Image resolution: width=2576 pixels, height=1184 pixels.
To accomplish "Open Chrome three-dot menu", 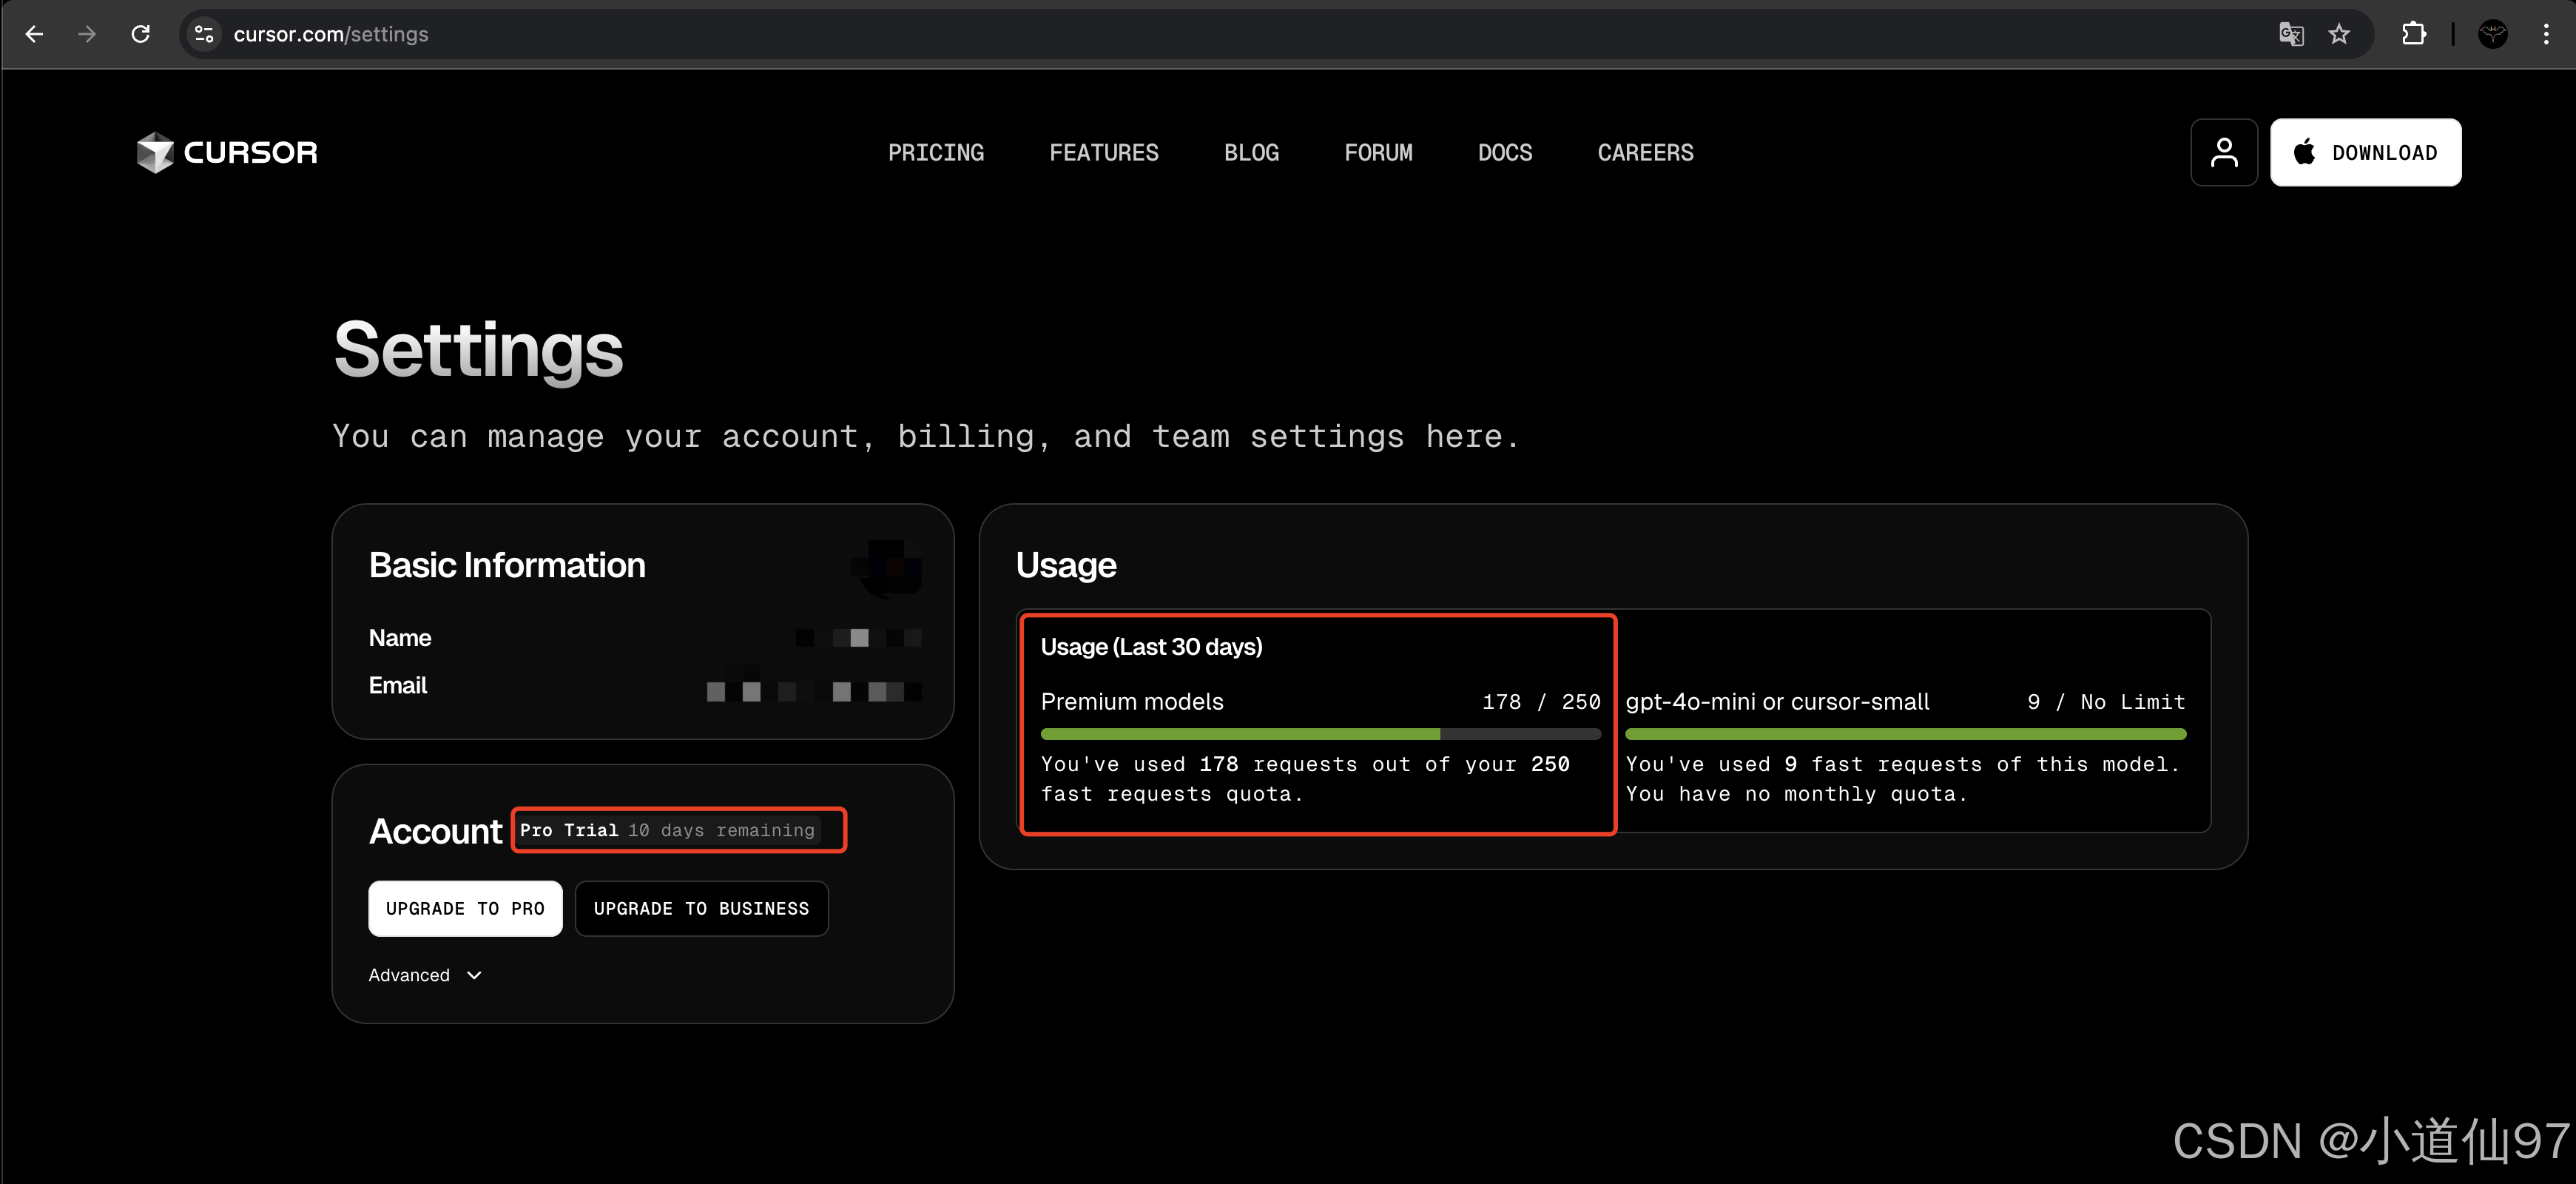I will 2546,34.
